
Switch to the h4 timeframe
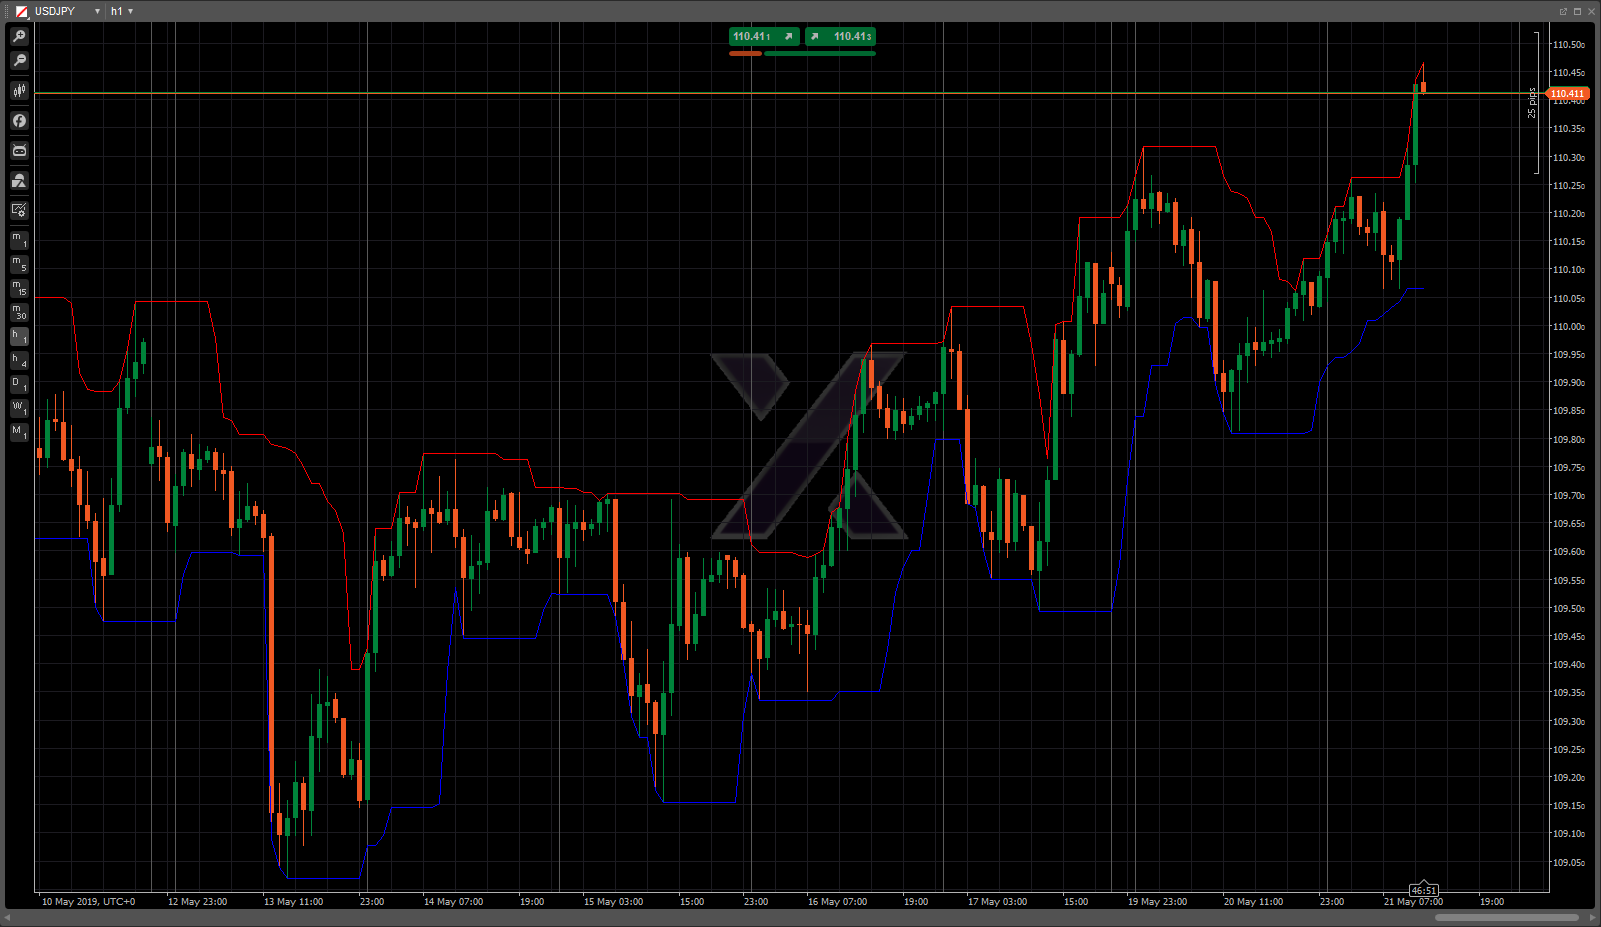(x=19, y=360)
